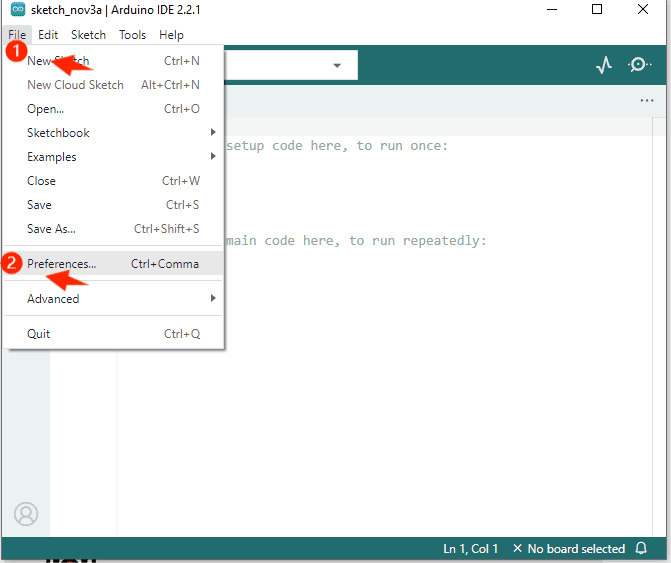This screenshot has height=563, width=671.
Task: Choose Open... from the File menu
Action: (114, 109)
